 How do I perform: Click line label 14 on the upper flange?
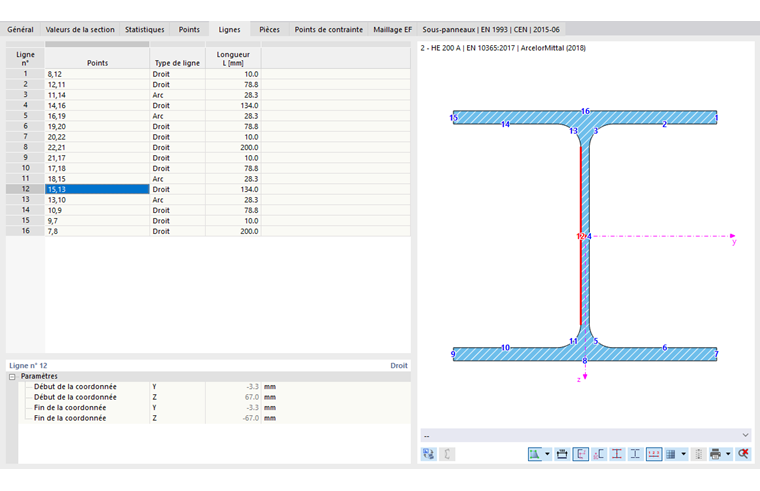[x=505, y=125]
